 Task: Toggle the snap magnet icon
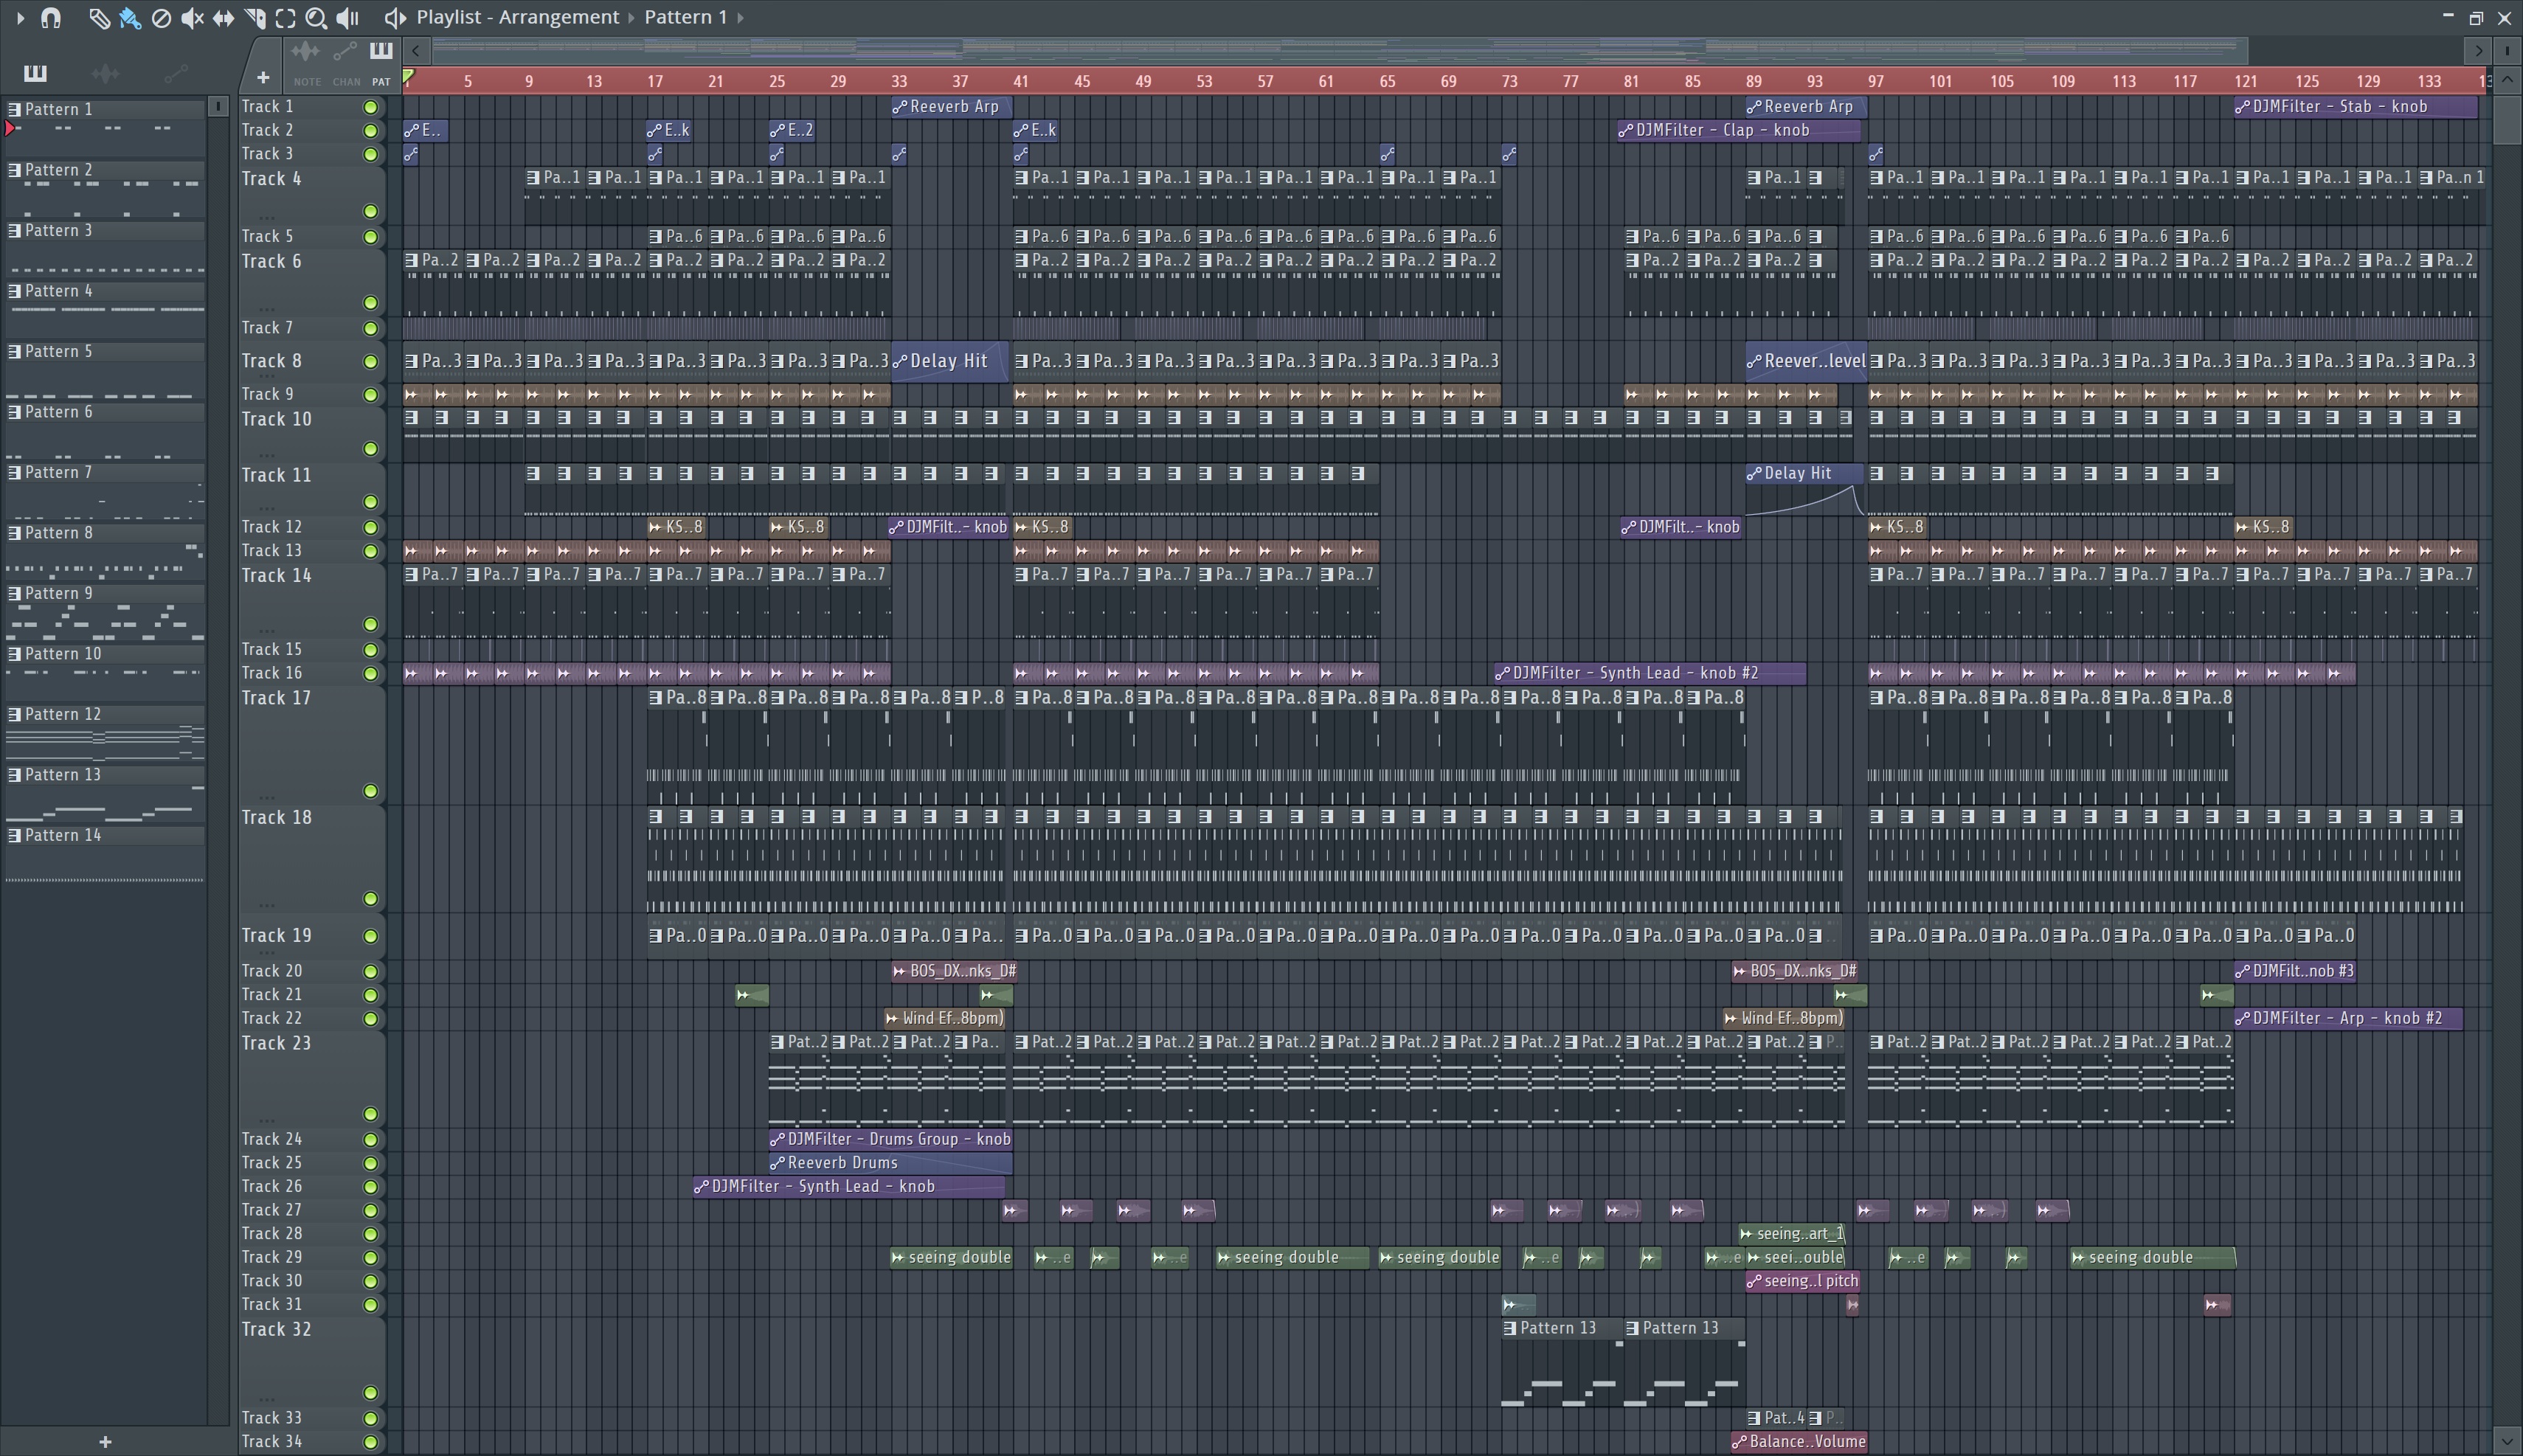pos(51,17)
